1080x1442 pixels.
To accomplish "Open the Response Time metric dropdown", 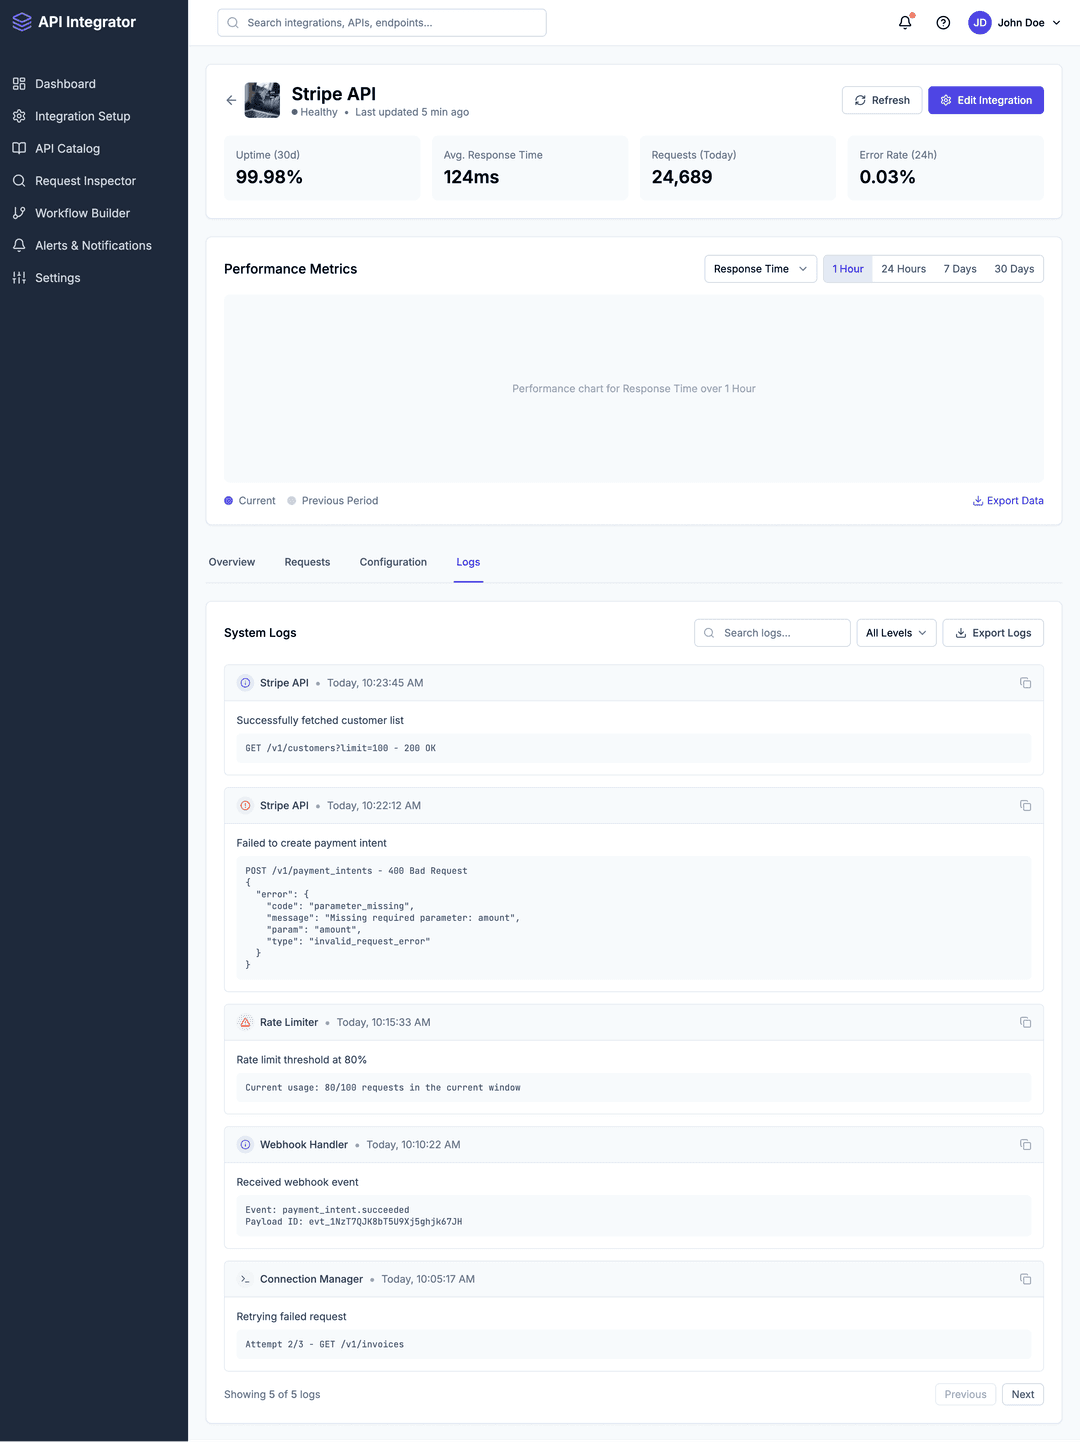I will (x=759, y=268).
